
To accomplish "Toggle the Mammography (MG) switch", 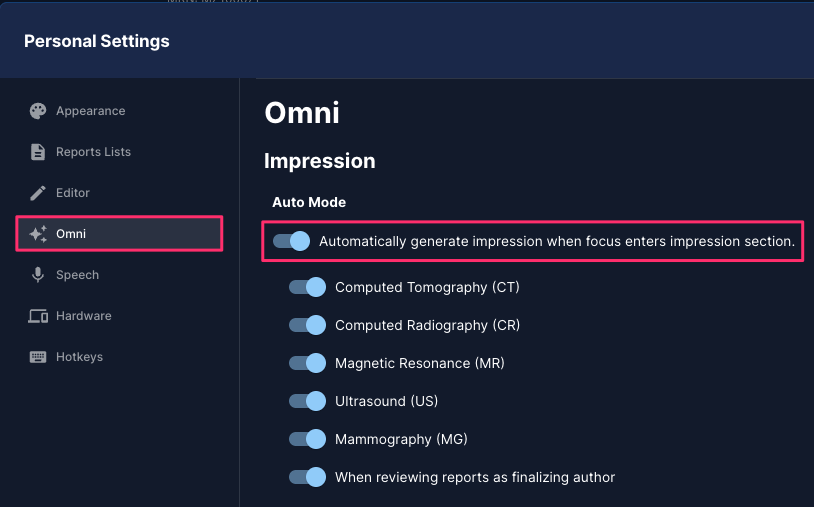I will coord(307,439).
